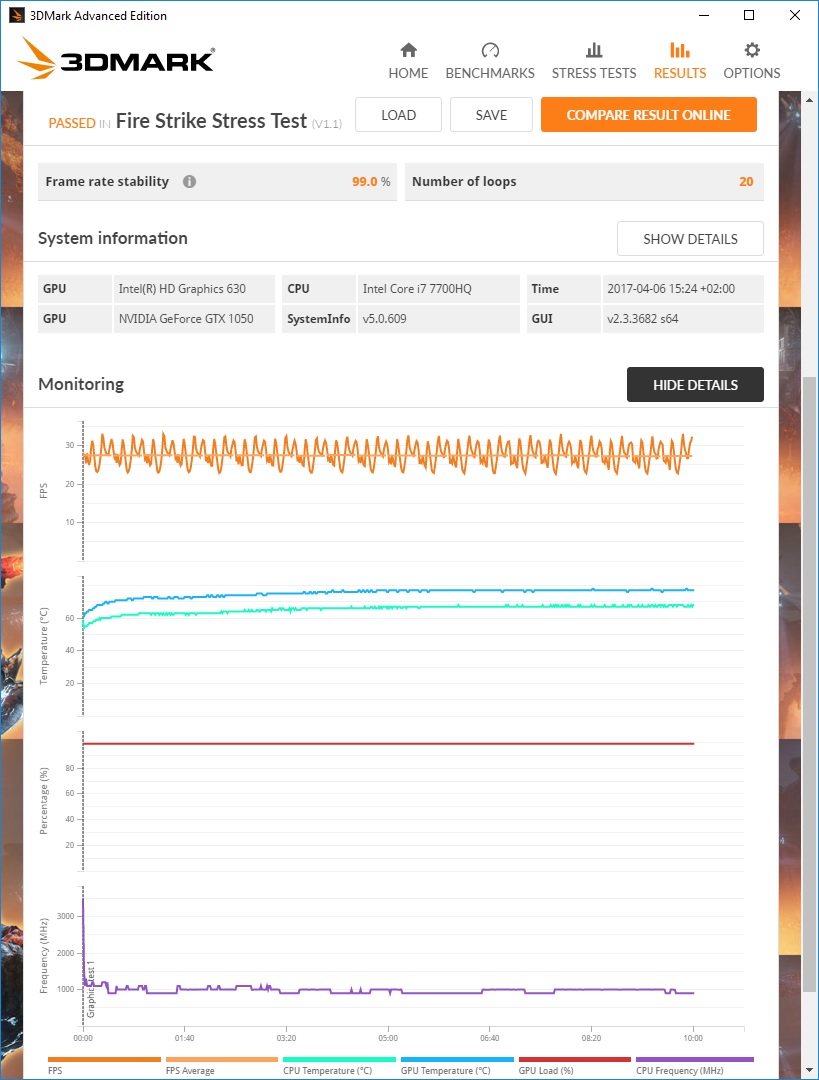
Task: Click the CPU Temperature legend swatch
Action: point(340,1059)
